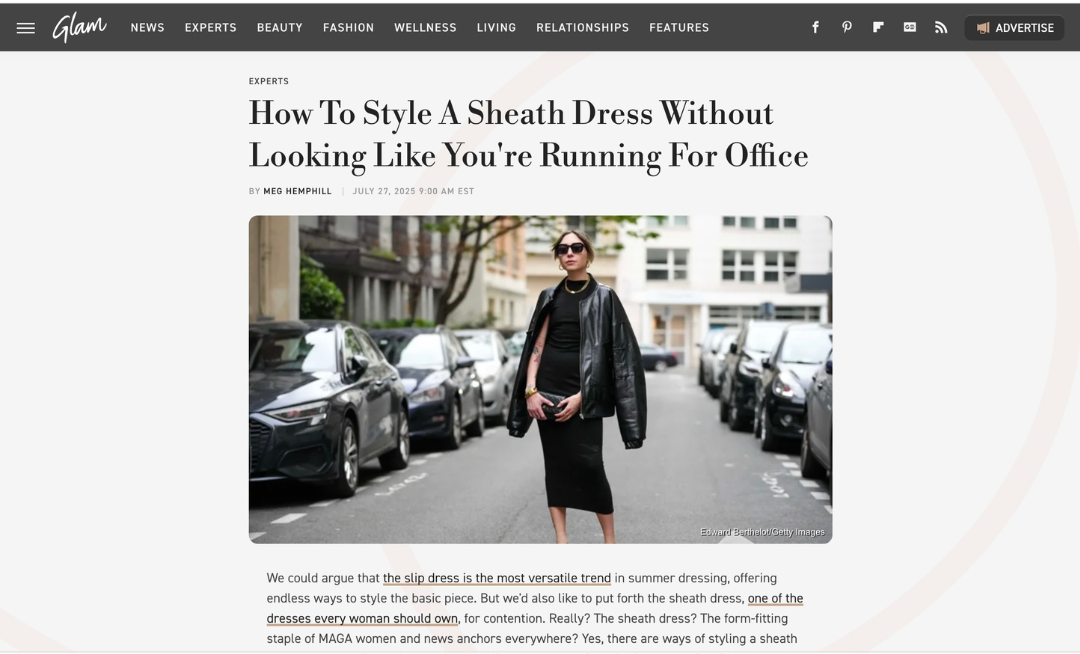Click the Experts category label above headline
1080x654 pixels.
point(269,81)
